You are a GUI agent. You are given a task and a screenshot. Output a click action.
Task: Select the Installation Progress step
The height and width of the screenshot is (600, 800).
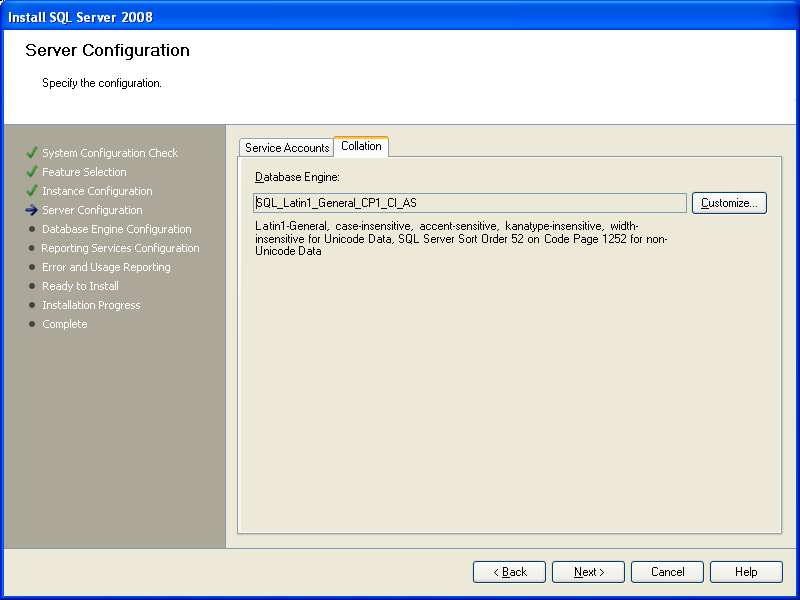coord(91,305)
